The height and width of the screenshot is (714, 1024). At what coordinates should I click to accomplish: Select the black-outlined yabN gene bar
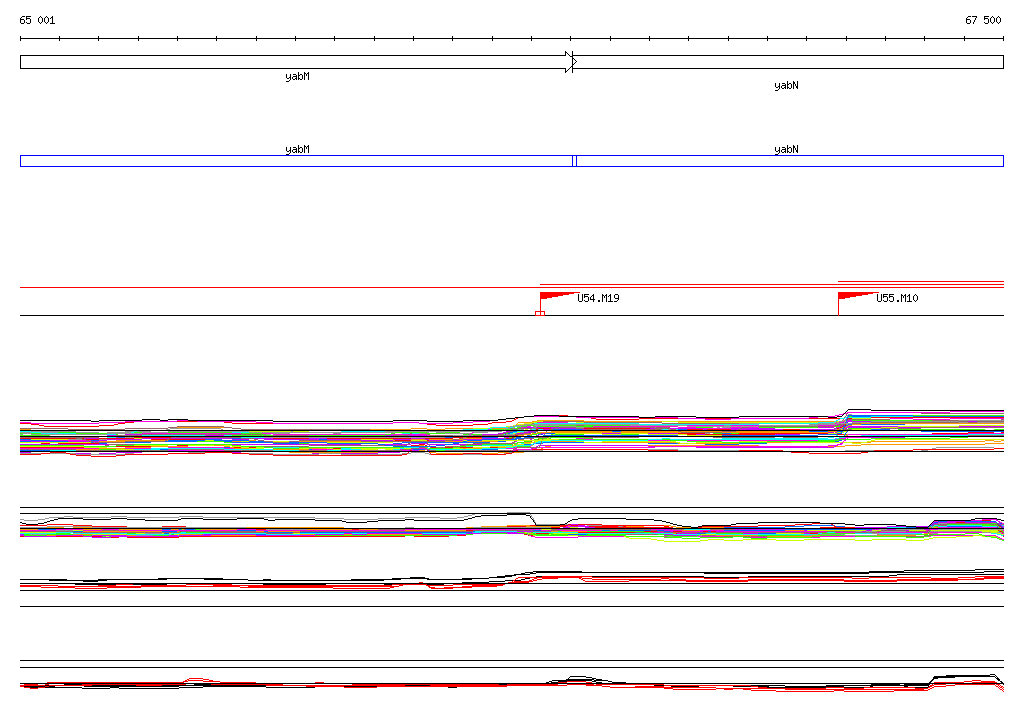[x=790, y=62]
